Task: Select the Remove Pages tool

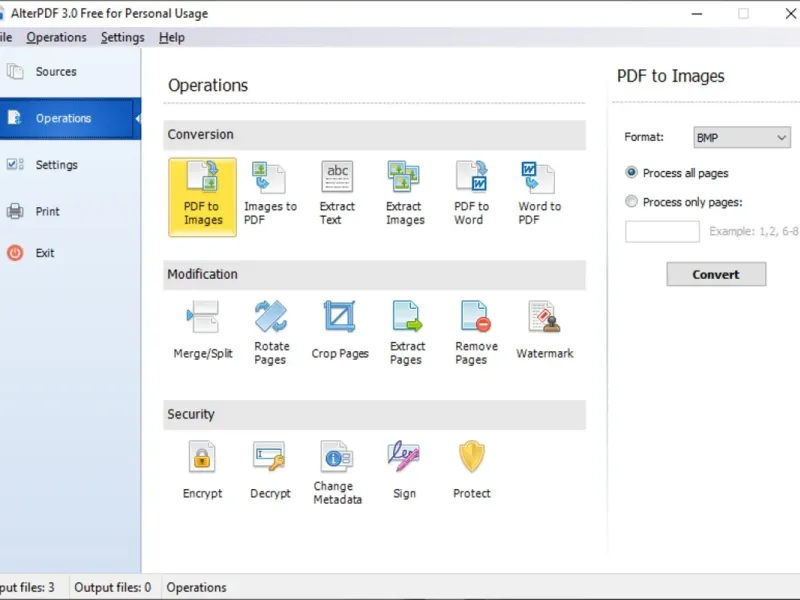Action: click(x=476, y=333)
